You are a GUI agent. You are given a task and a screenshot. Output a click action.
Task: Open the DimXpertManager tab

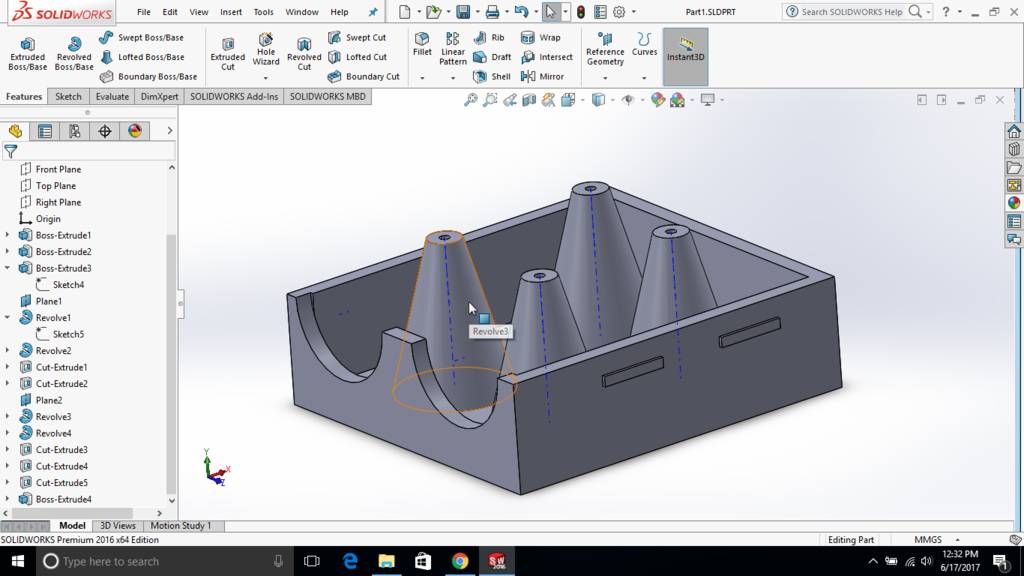click(x=105, y=131)
